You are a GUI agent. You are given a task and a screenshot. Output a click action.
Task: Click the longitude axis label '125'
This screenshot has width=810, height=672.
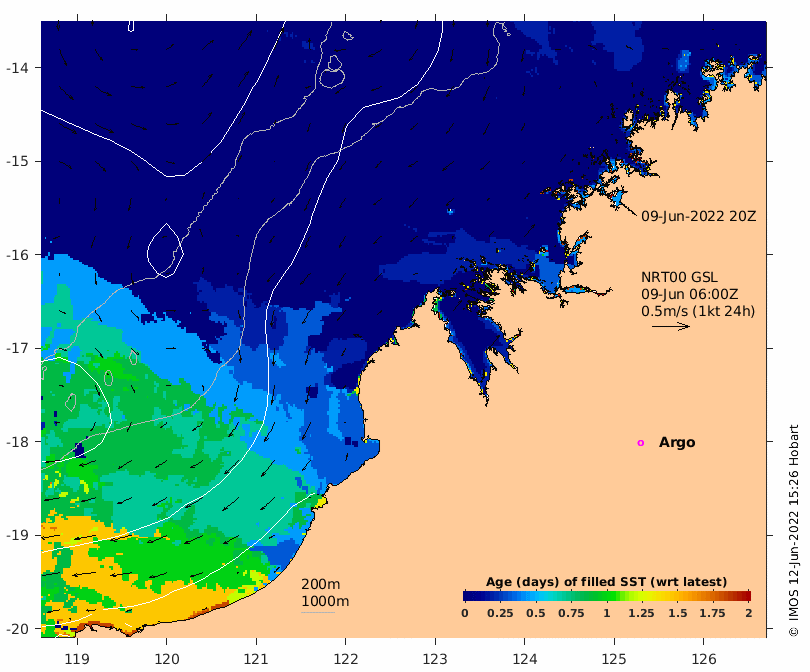pyautogui.click(x=614, y=659)
